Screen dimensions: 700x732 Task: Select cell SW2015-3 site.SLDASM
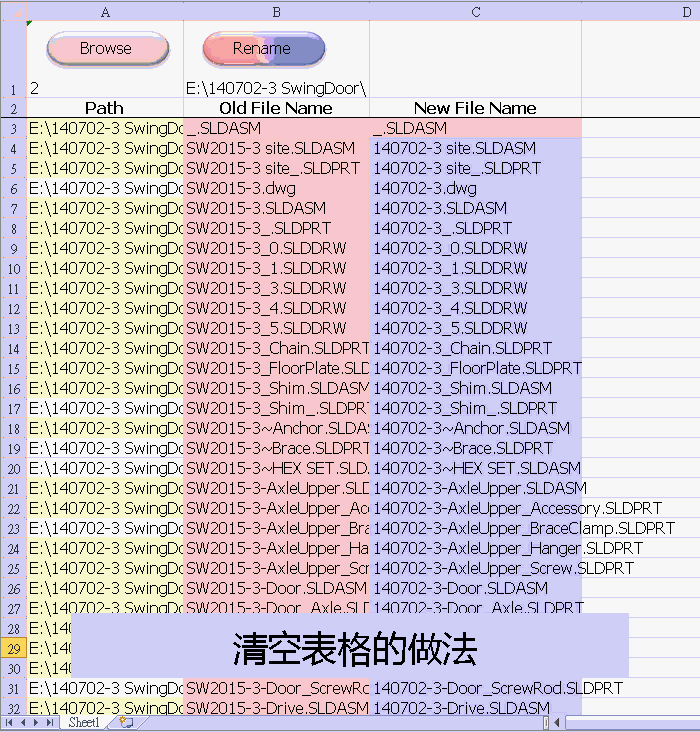tap(276, 148)
